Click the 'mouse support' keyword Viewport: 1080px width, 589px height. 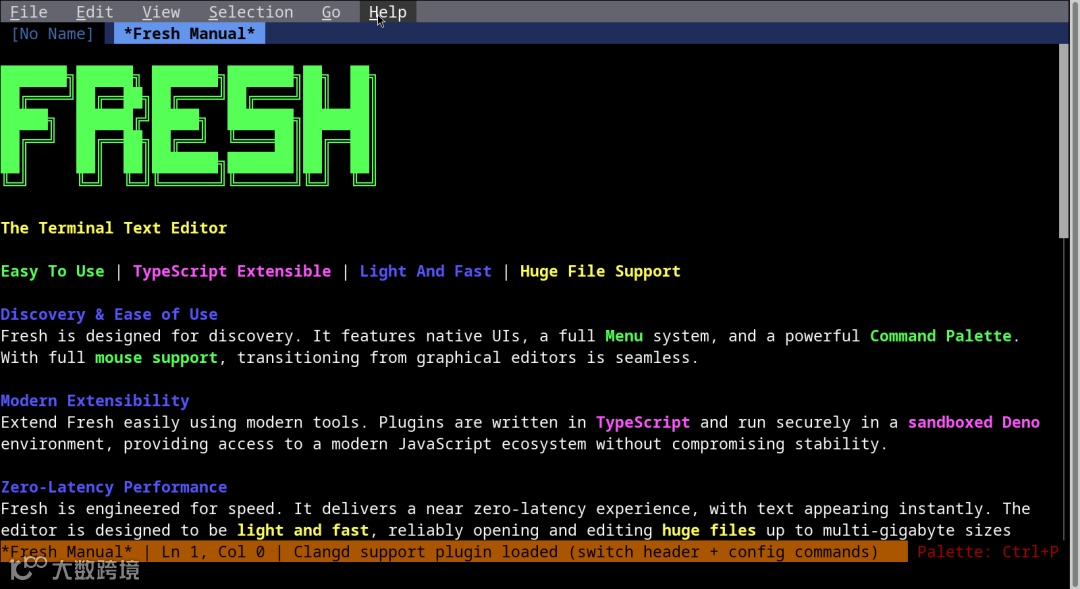[156, 358]
